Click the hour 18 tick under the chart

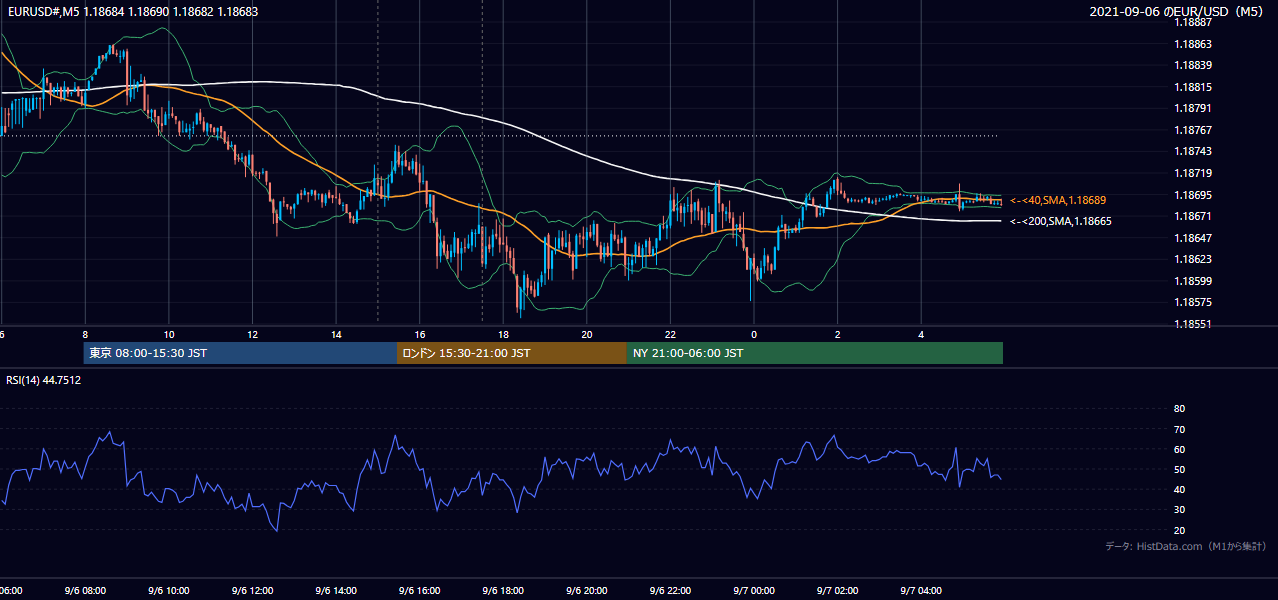[x=503, y=334]
